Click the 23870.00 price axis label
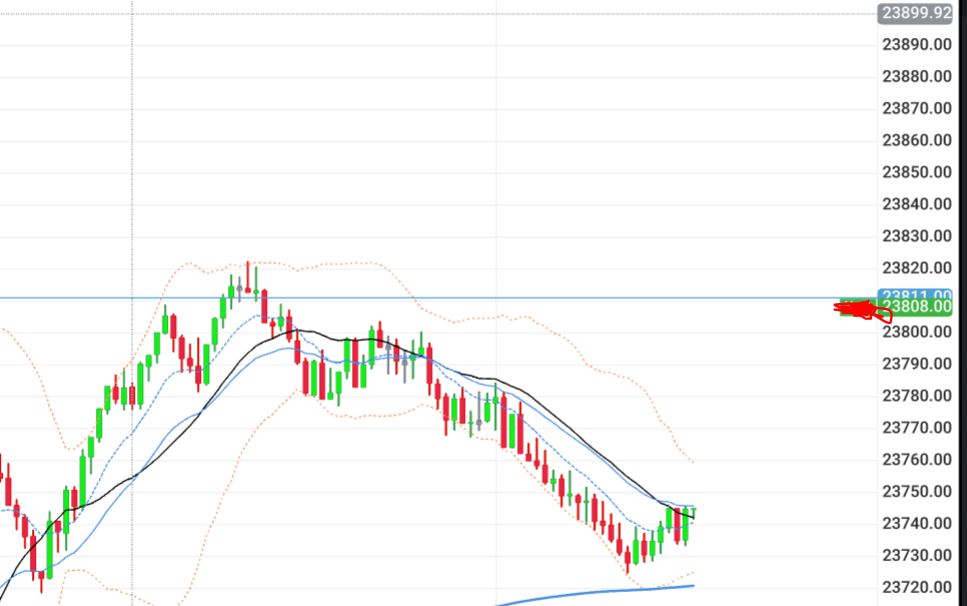This screenshot has height=606, width=967. pyautogui.click(x=915, y=108)
